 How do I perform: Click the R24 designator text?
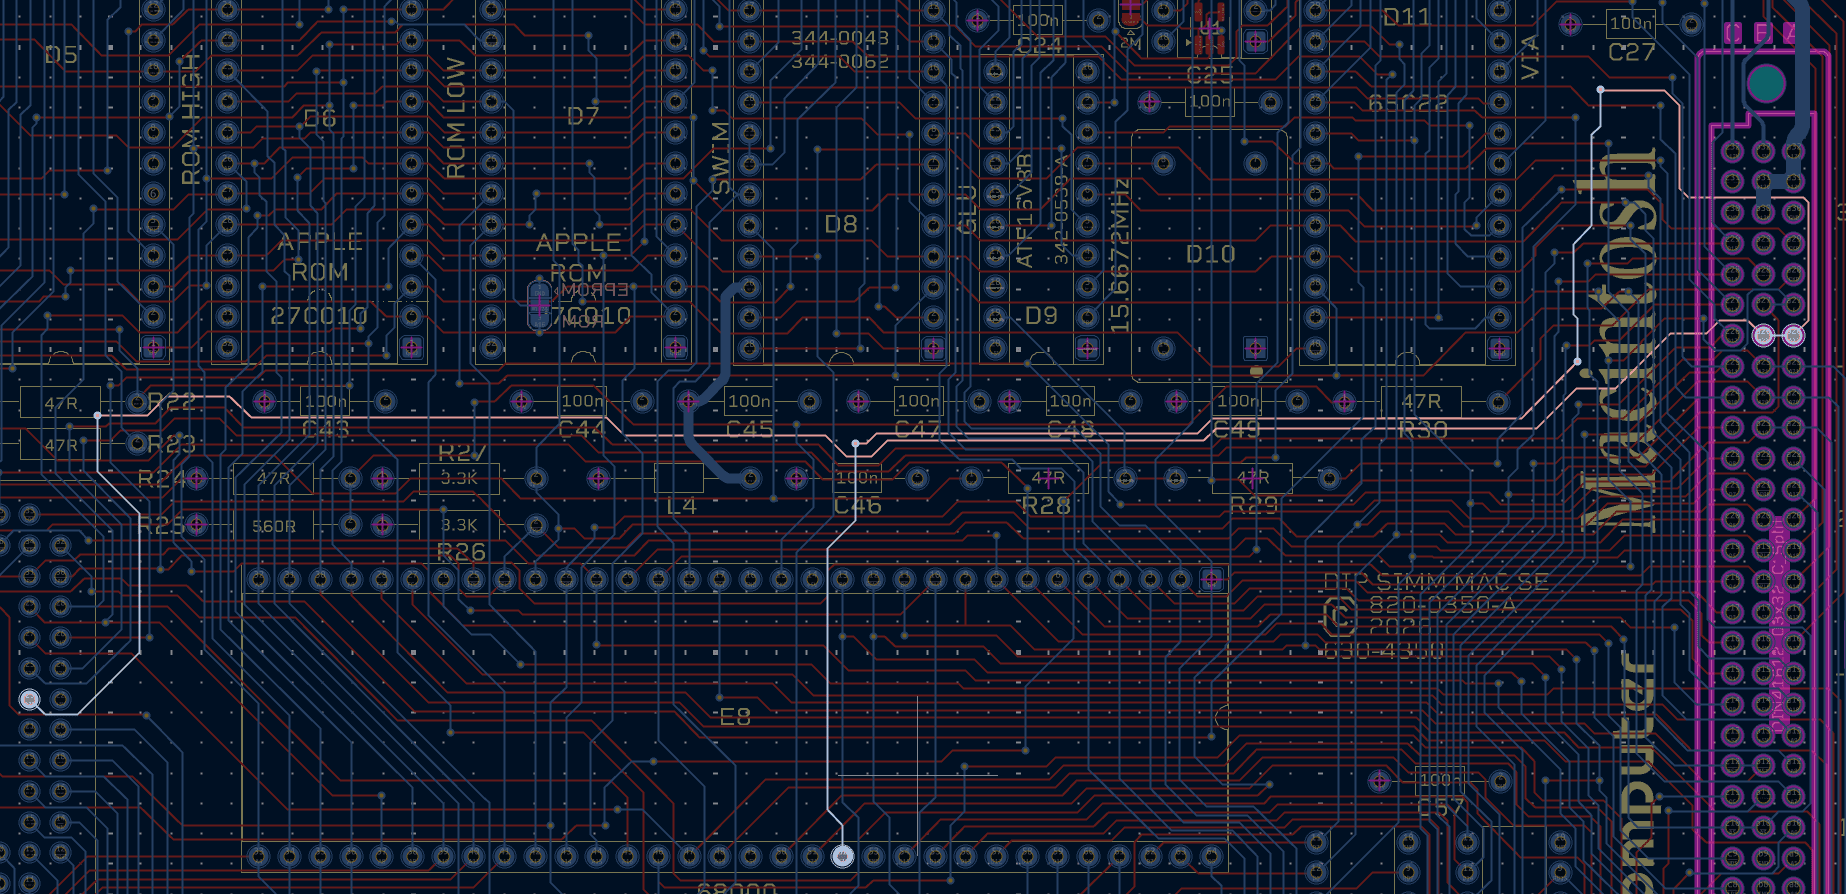click(x=162, y=479)
